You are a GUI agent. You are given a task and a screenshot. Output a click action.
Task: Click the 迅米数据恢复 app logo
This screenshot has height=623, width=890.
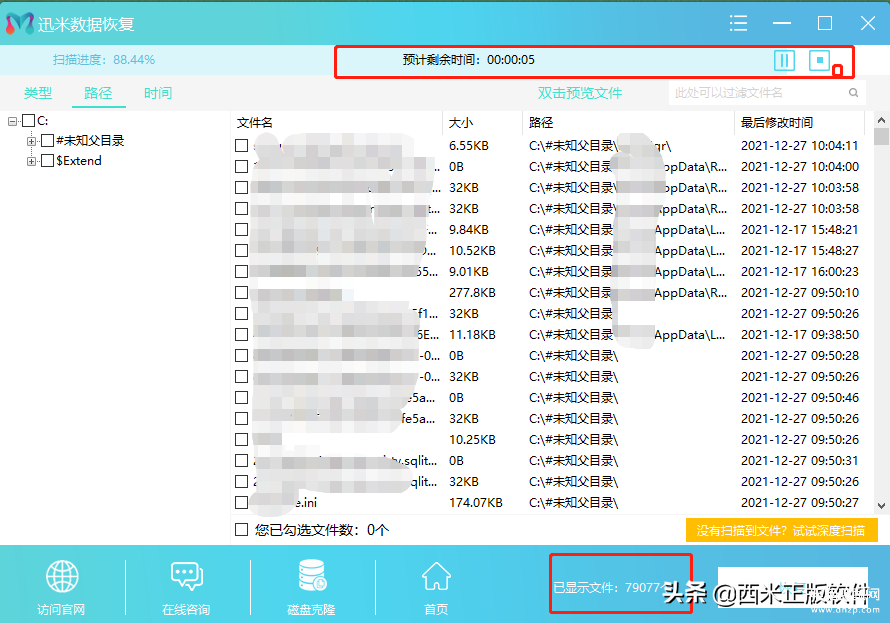20,24
